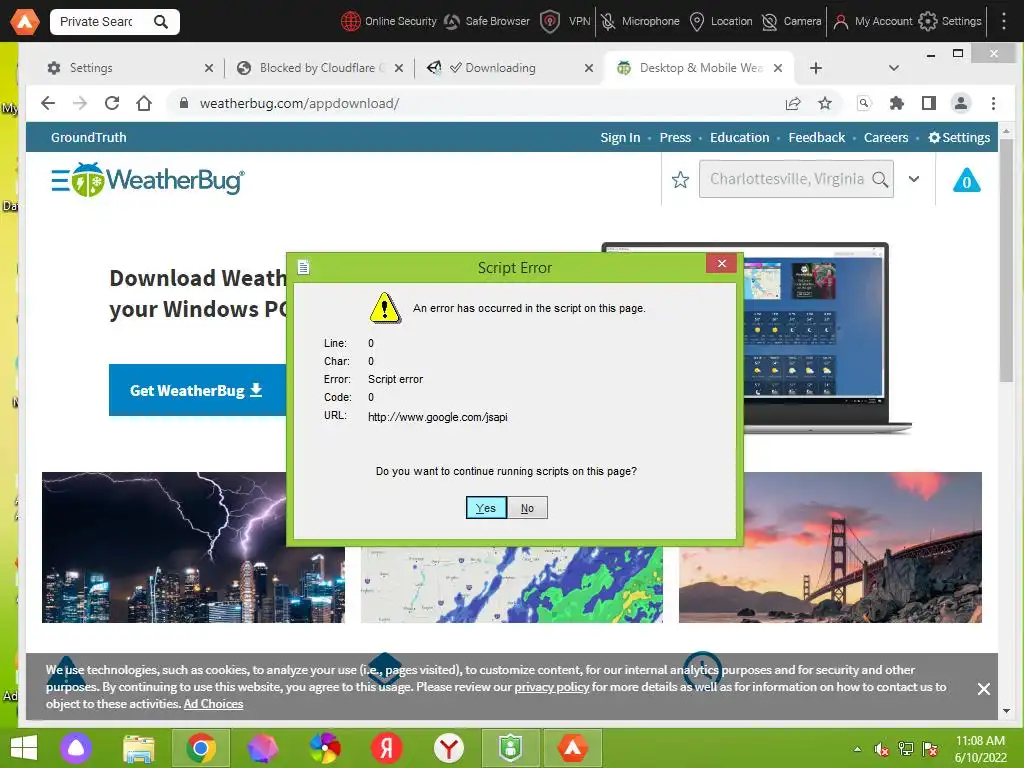Click Yes in Script Error dialog
The height and width of the screenshot is (768, 1024).
pos(486,507)
